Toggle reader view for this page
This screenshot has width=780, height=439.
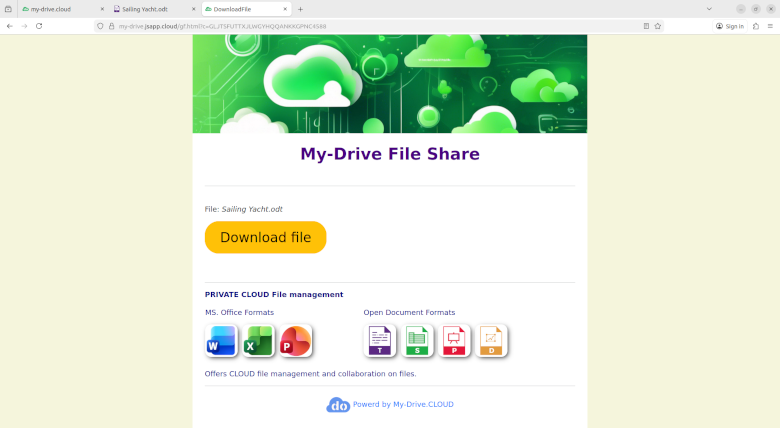coord(646,26)
